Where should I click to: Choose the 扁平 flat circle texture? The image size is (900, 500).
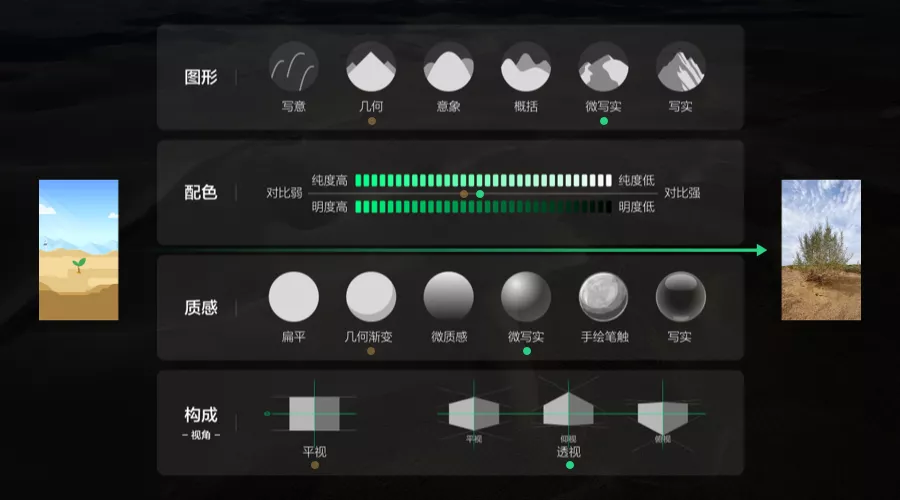point(293,297)
